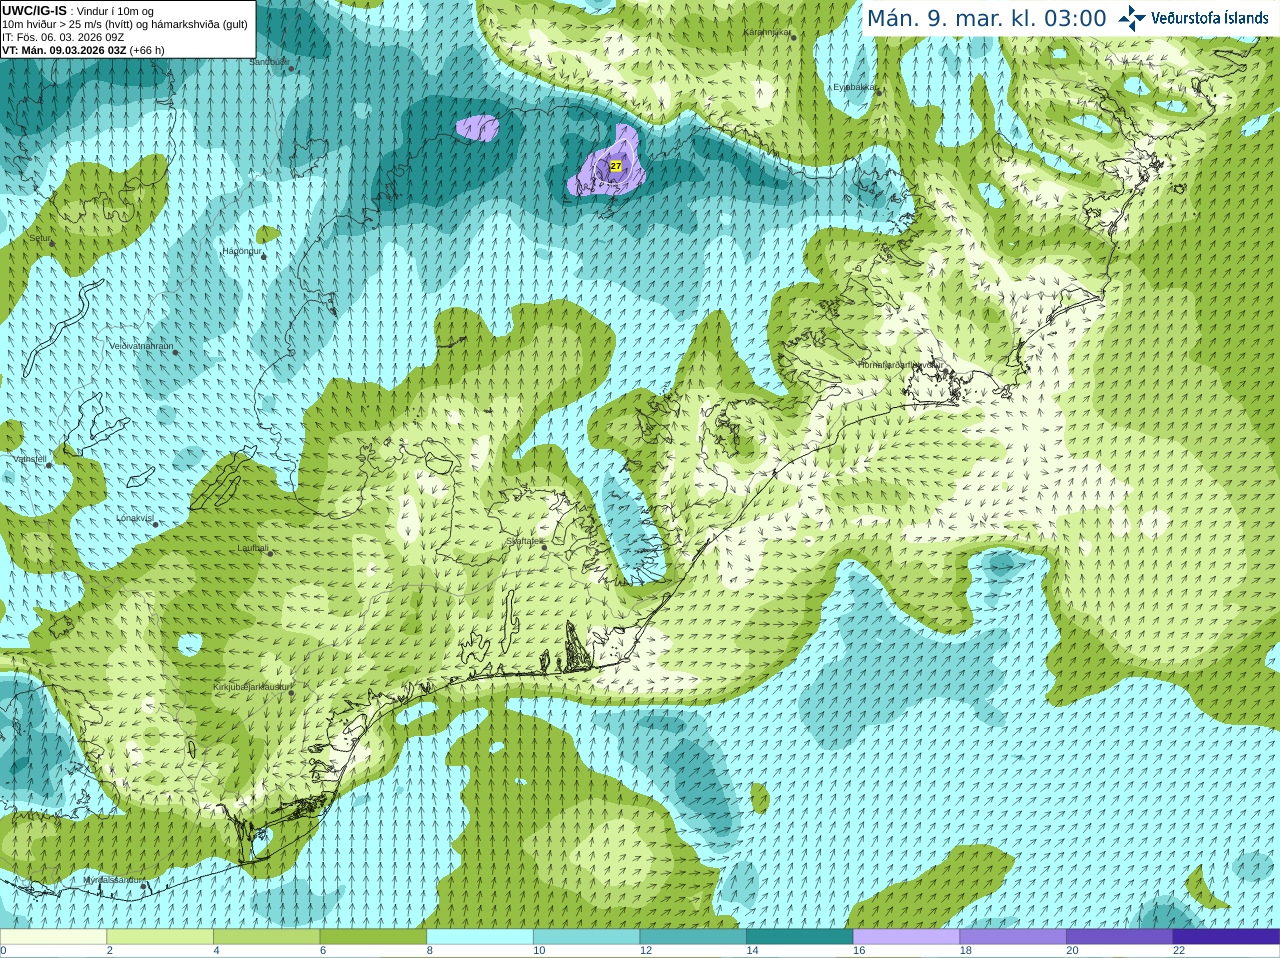The image size is (1280, 958).
Task: Click the legend tick value '12'
Action: point(646,951)
